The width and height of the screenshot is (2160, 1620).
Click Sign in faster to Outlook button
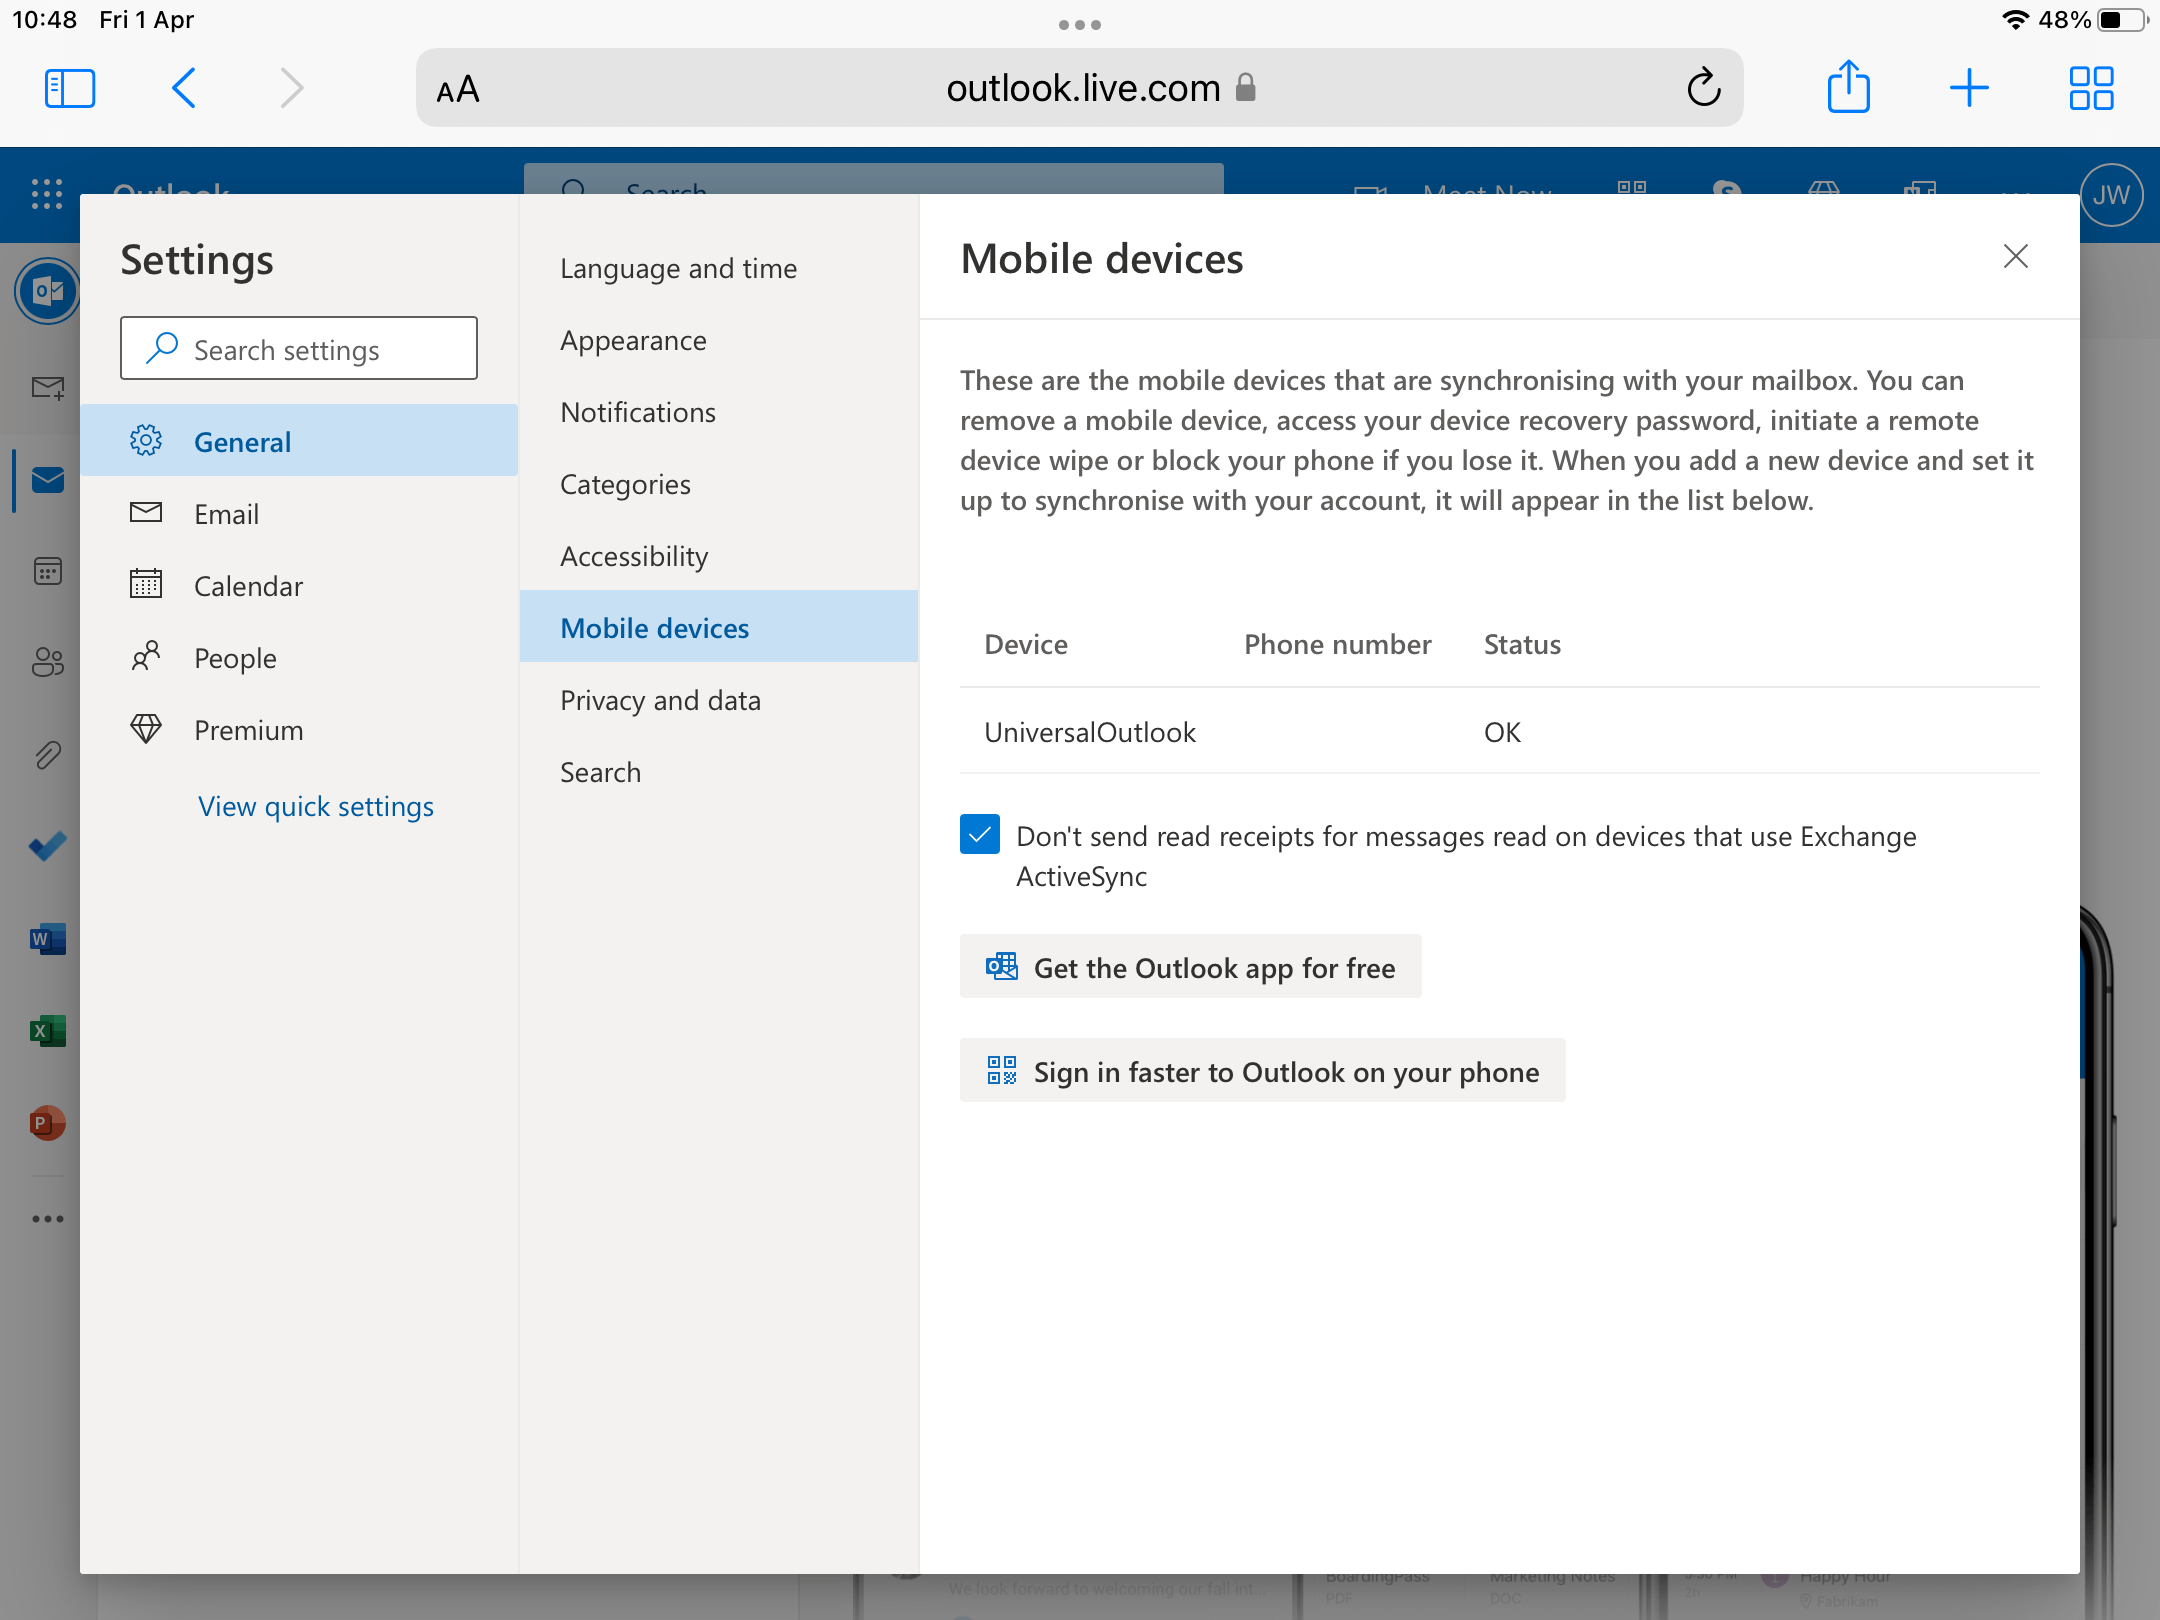(x=1262, y=1071)
